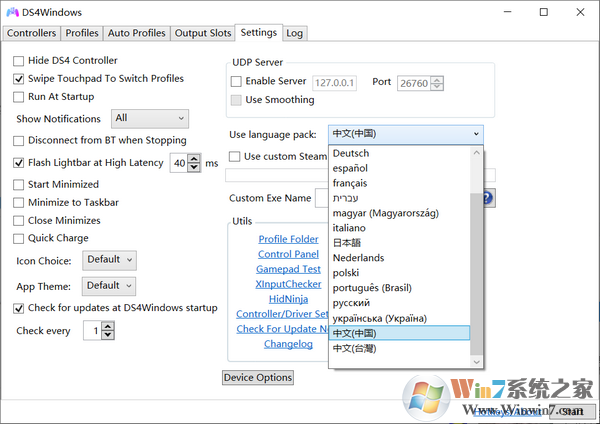Switch to the Controllers tab
The width and height of the screenshot is (600, 424).
click(31, 33)
